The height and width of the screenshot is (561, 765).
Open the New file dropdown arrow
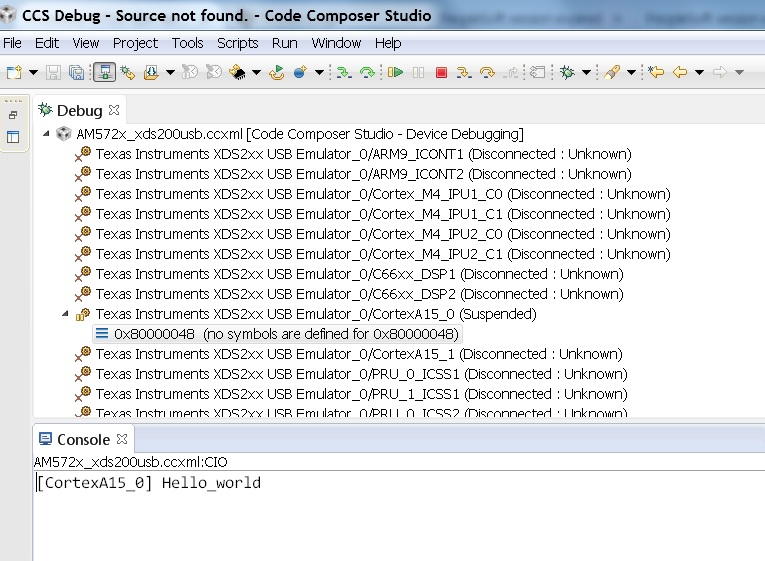33,72
